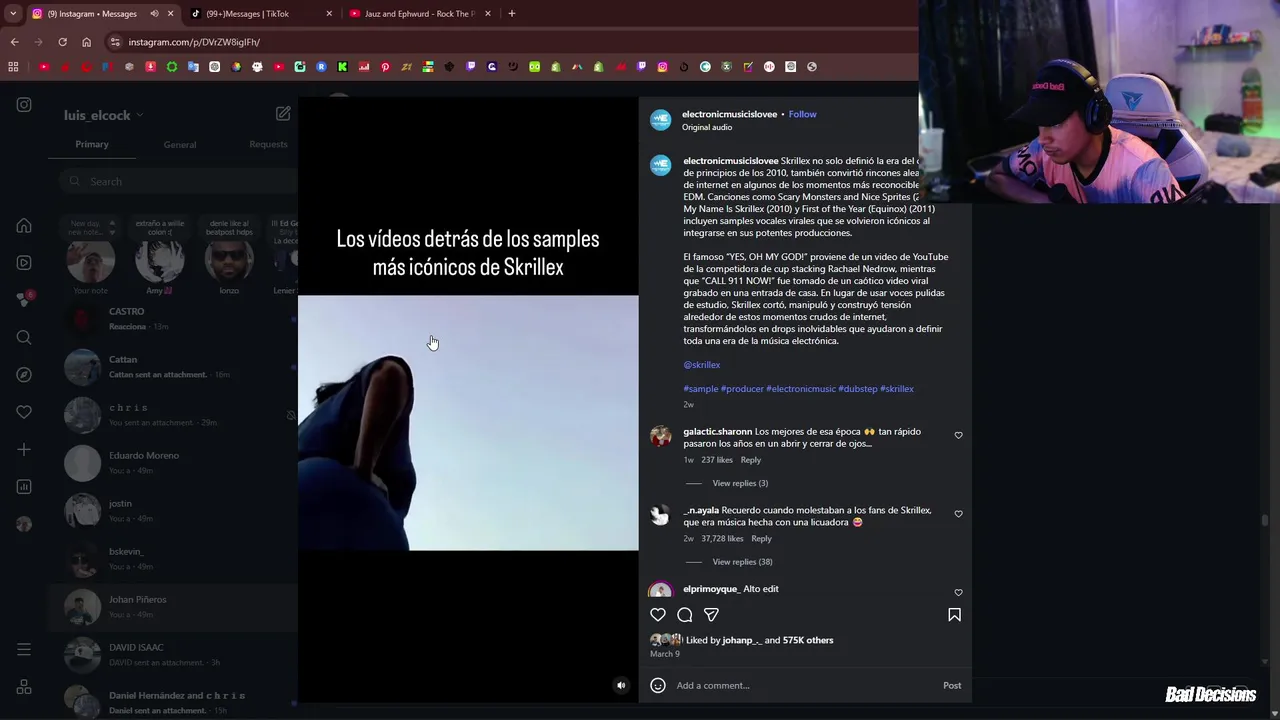Screen dimensions: 1280x720
Task: Open Search in the Instagram sidebar
Action: [24, 337]
